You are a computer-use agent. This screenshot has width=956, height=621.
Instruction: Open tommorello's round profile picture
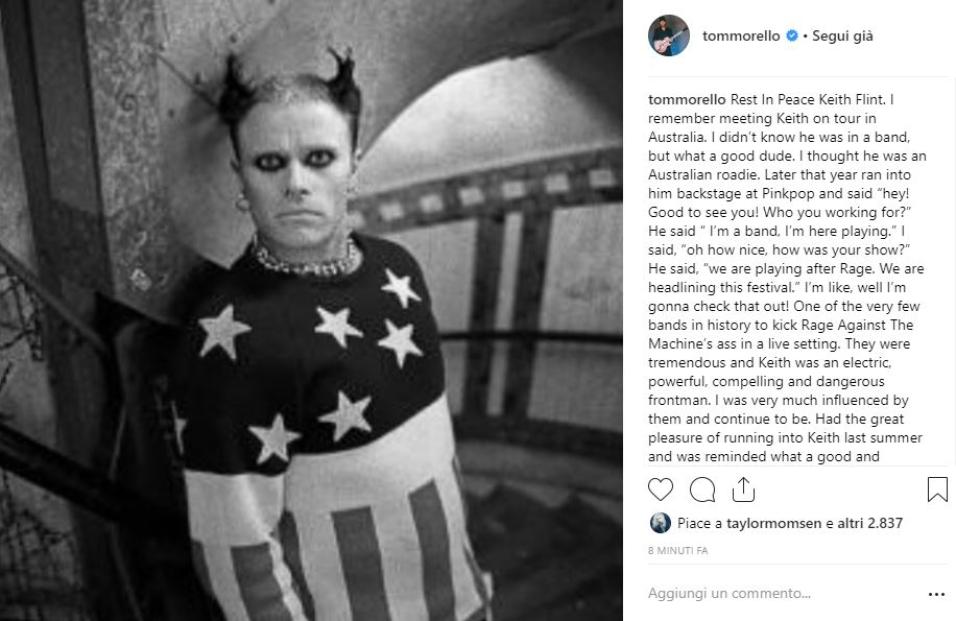(669, 35)
